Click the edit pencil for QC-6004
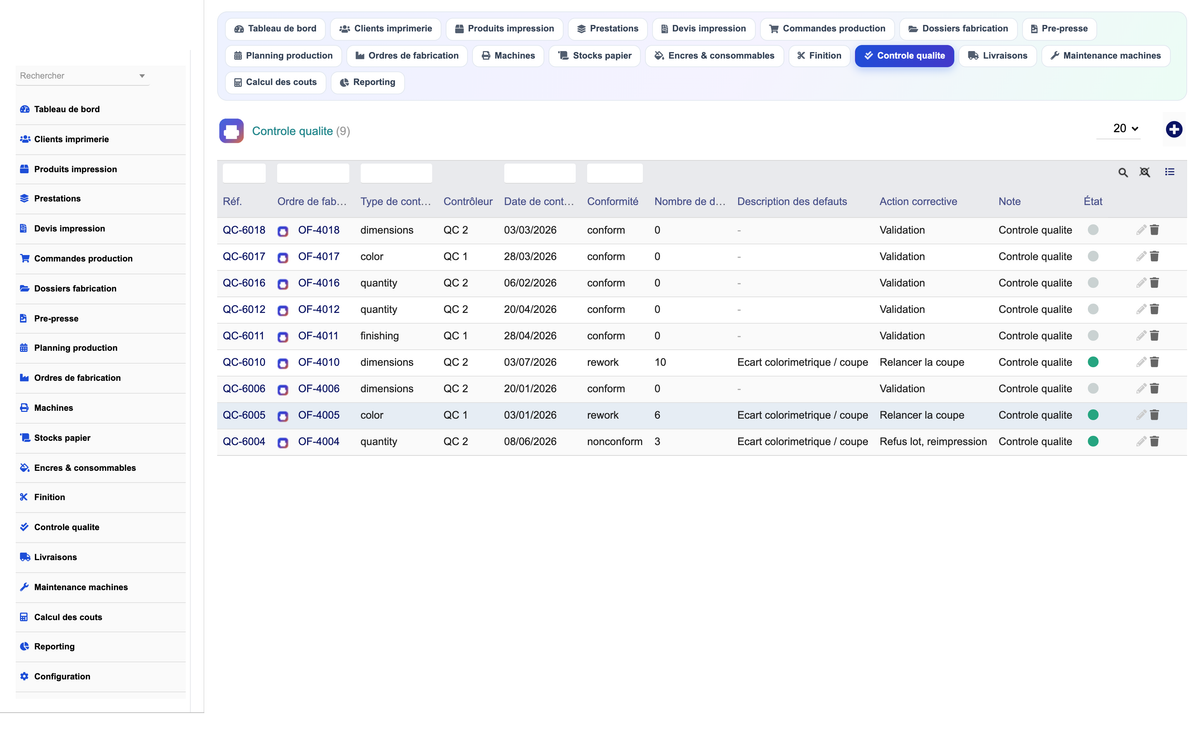Viewport: 1200px width, 743px height. coord(1141,441)
